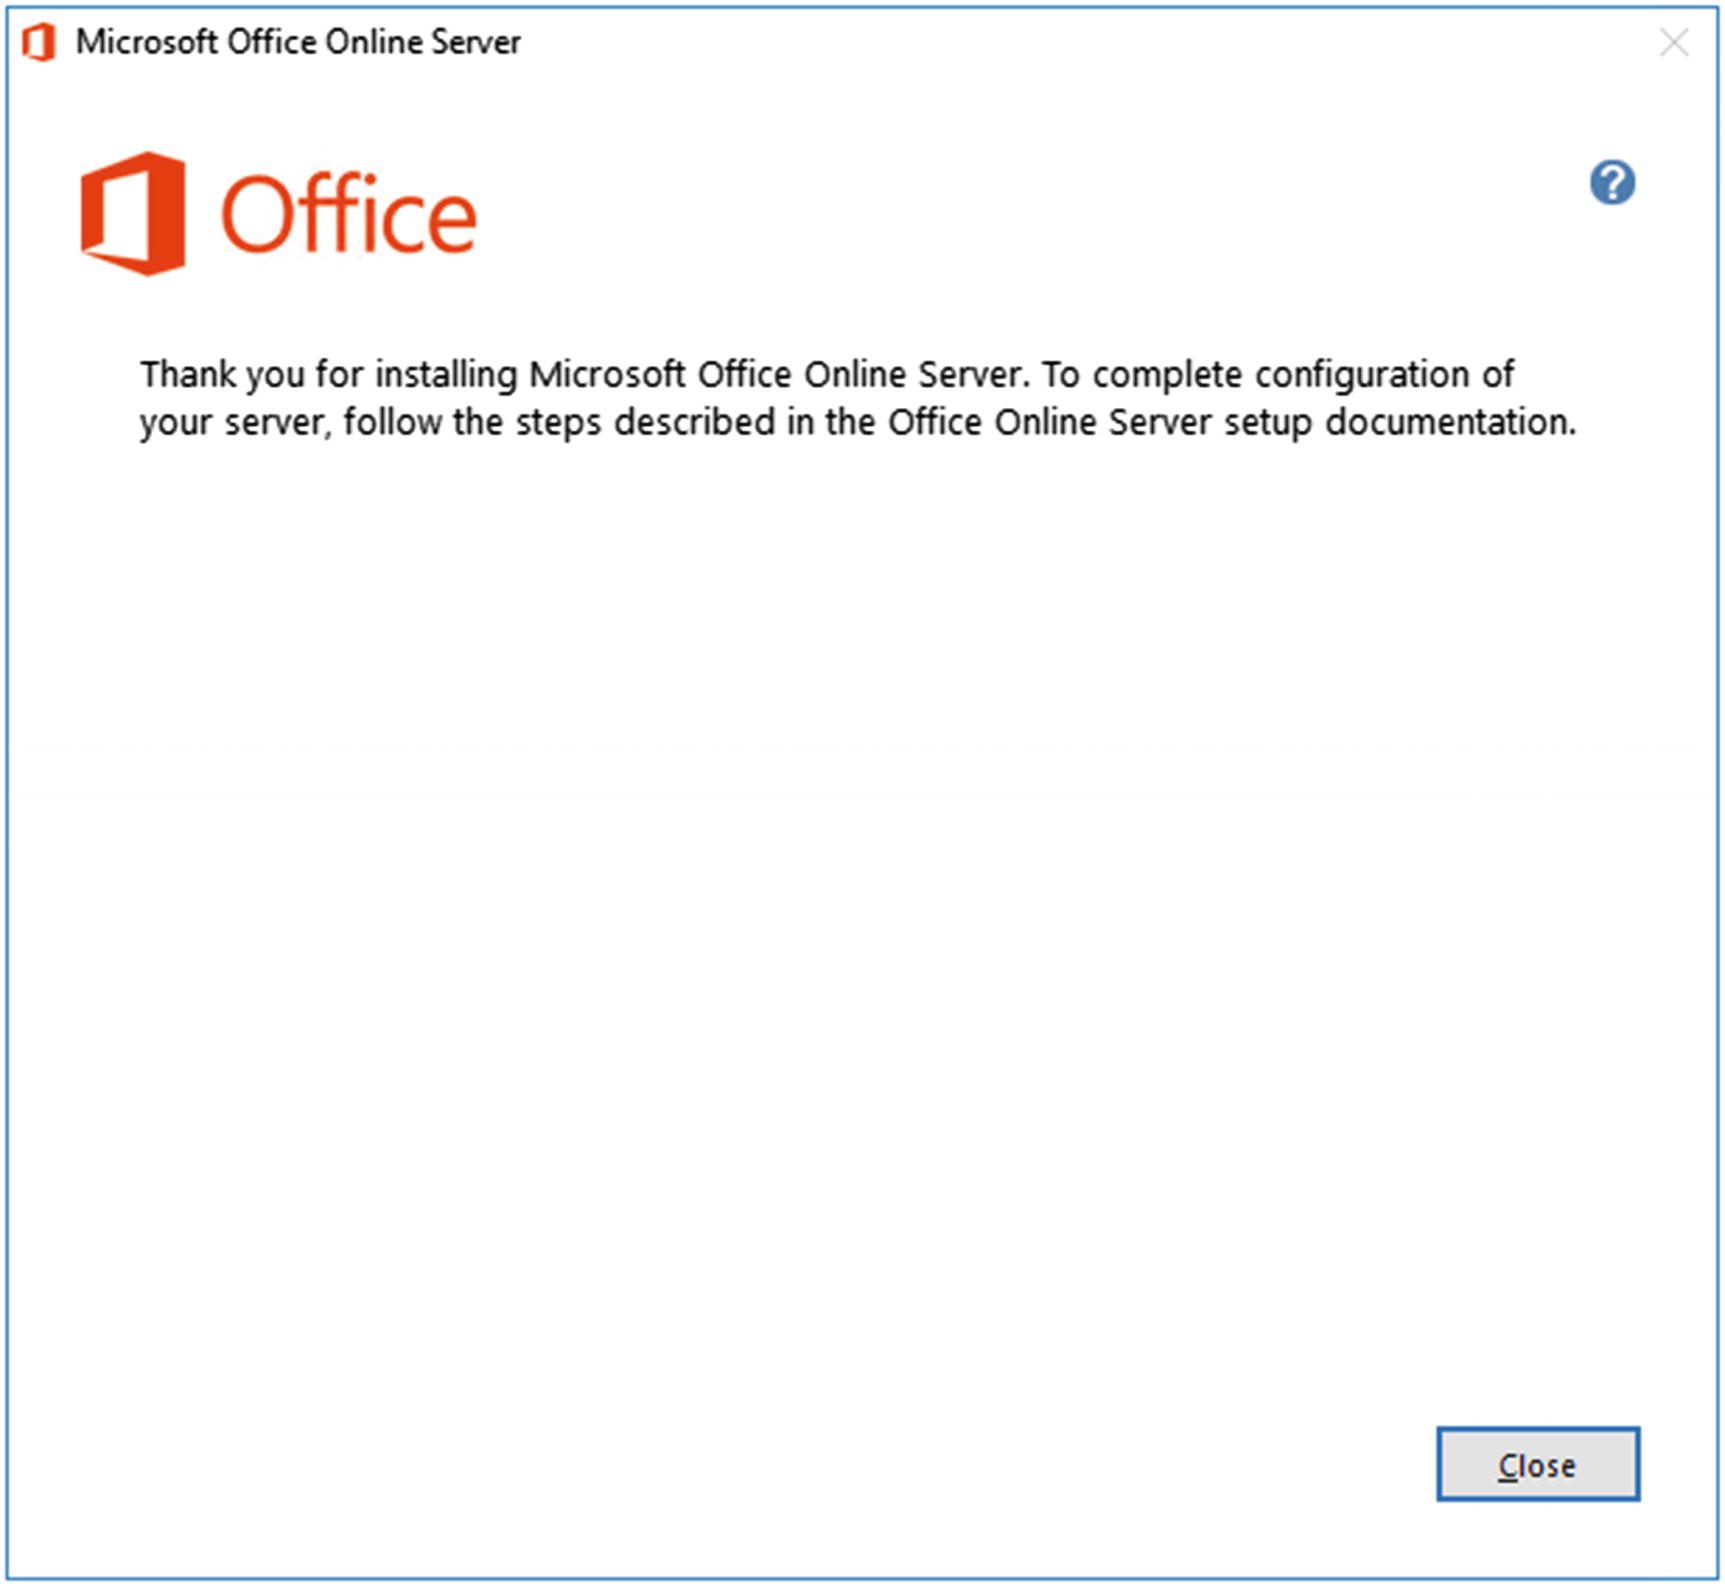The image size is (1725, 1586).
Task: Click the small Office icon in title bar
Action: click(39, 43)
